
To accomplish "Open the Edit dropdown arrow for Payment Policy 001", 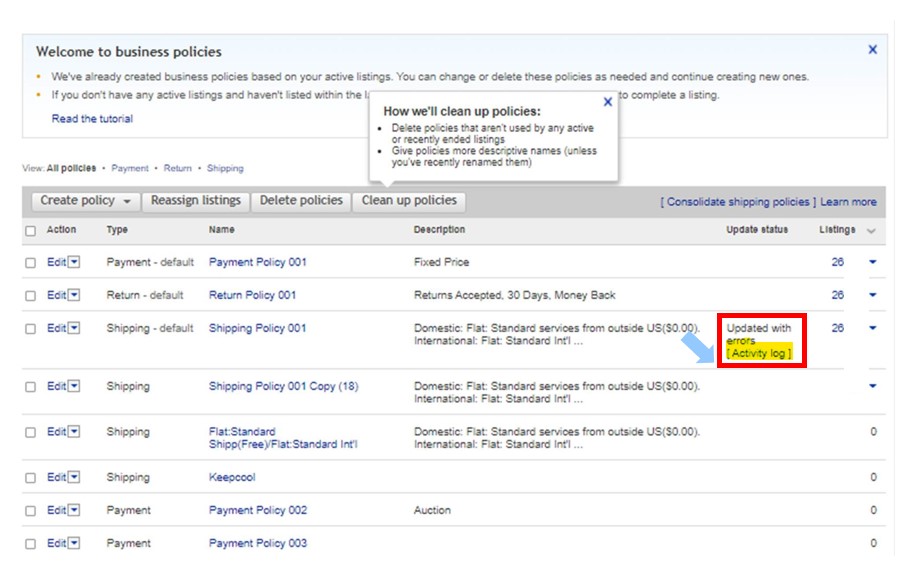I will 74,263.
